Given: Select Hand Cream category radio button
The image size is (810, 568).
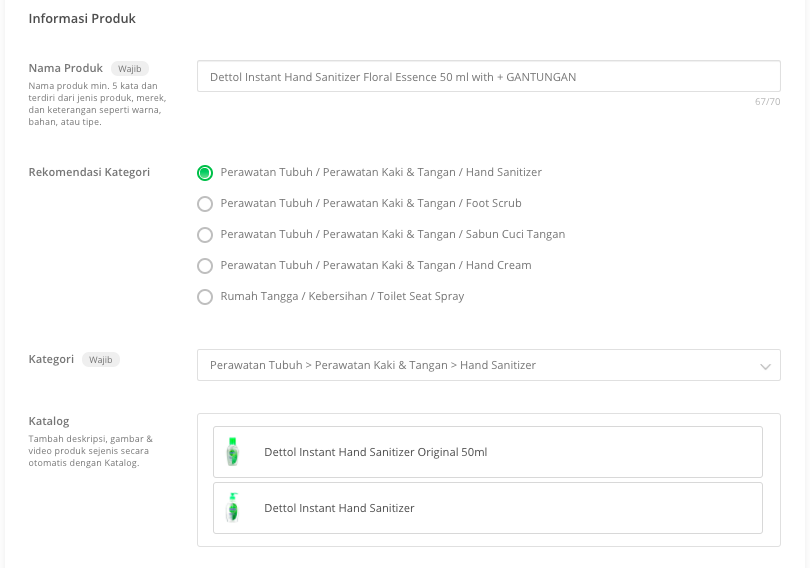Looking at the screenshot, I should tap(205, 266).
